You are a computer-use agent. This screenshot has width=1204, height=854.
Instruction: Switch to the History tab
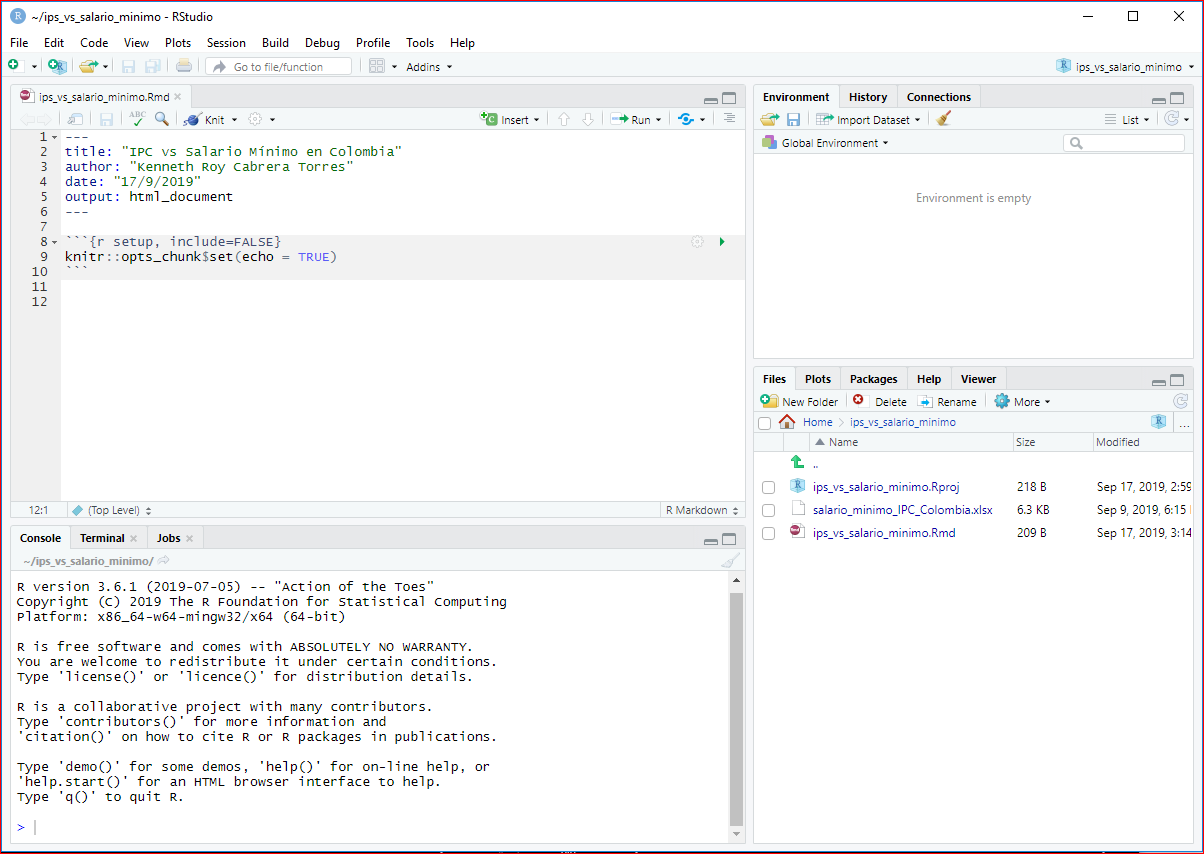[x=868, y=97]
